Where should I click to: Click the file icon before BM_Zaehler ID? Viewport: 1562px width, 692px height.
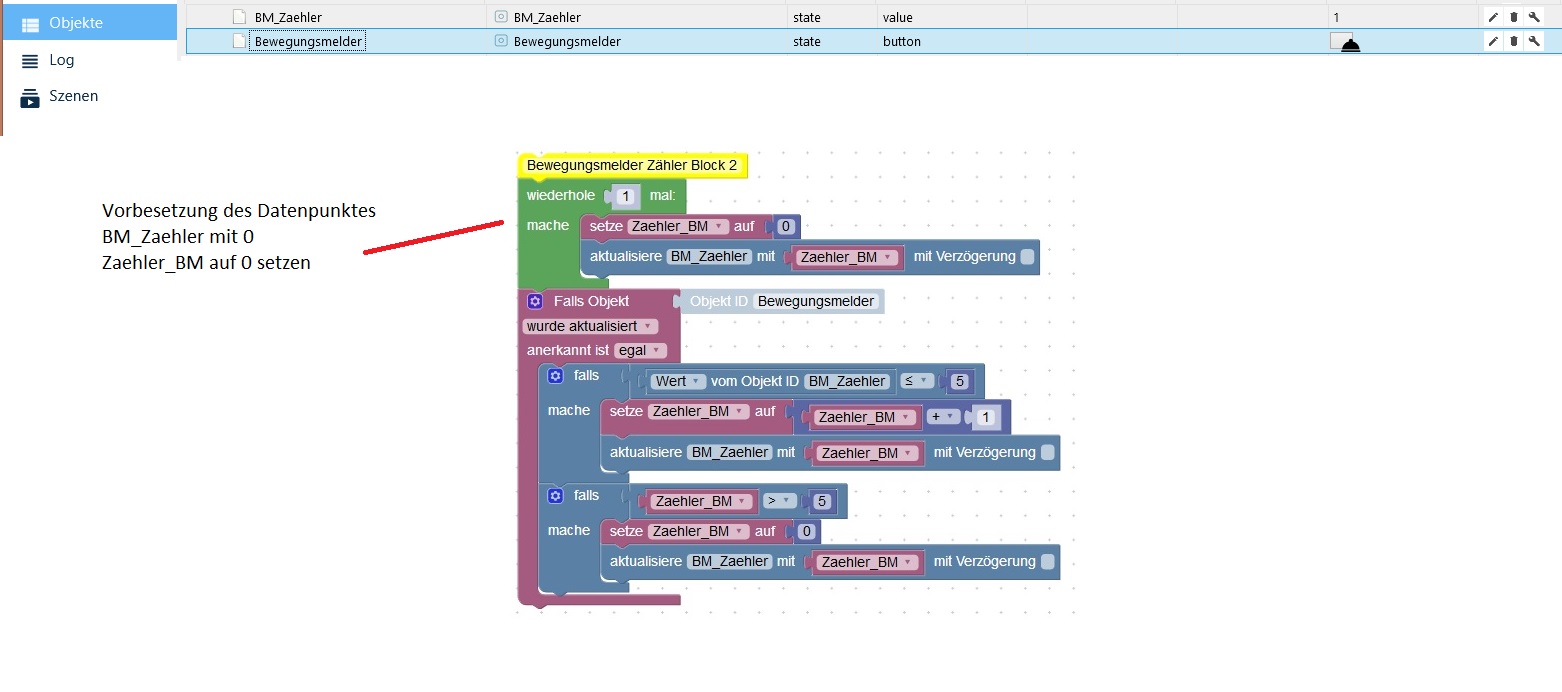[239, 17]
